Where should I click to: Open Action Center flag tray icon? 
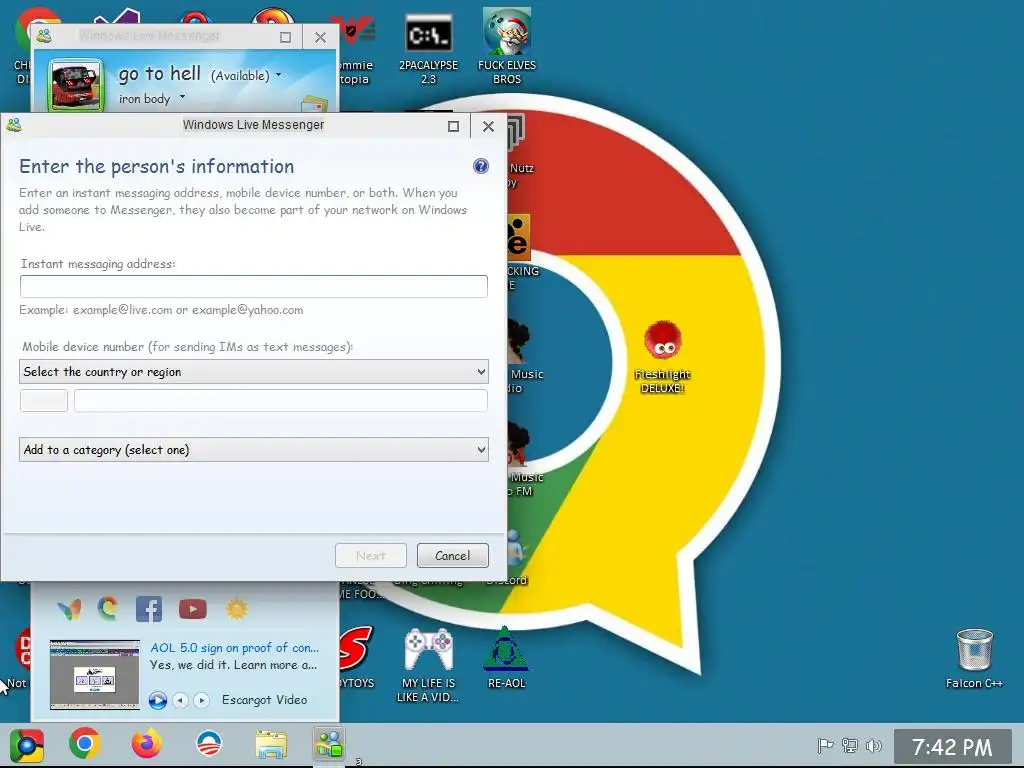(x=825, y=745)
